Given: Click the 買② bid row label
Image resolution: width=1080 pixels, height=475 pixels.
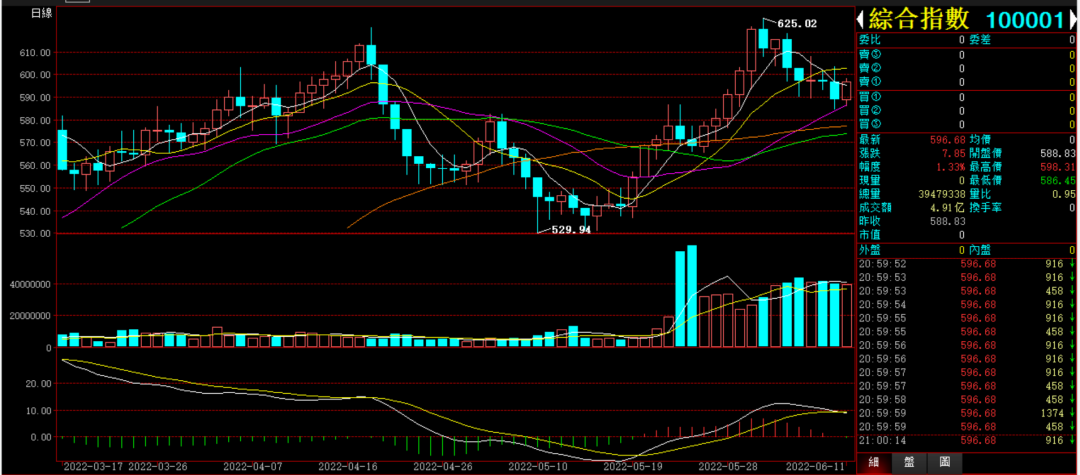Looking at the screenshot, I should click(869, 111).
